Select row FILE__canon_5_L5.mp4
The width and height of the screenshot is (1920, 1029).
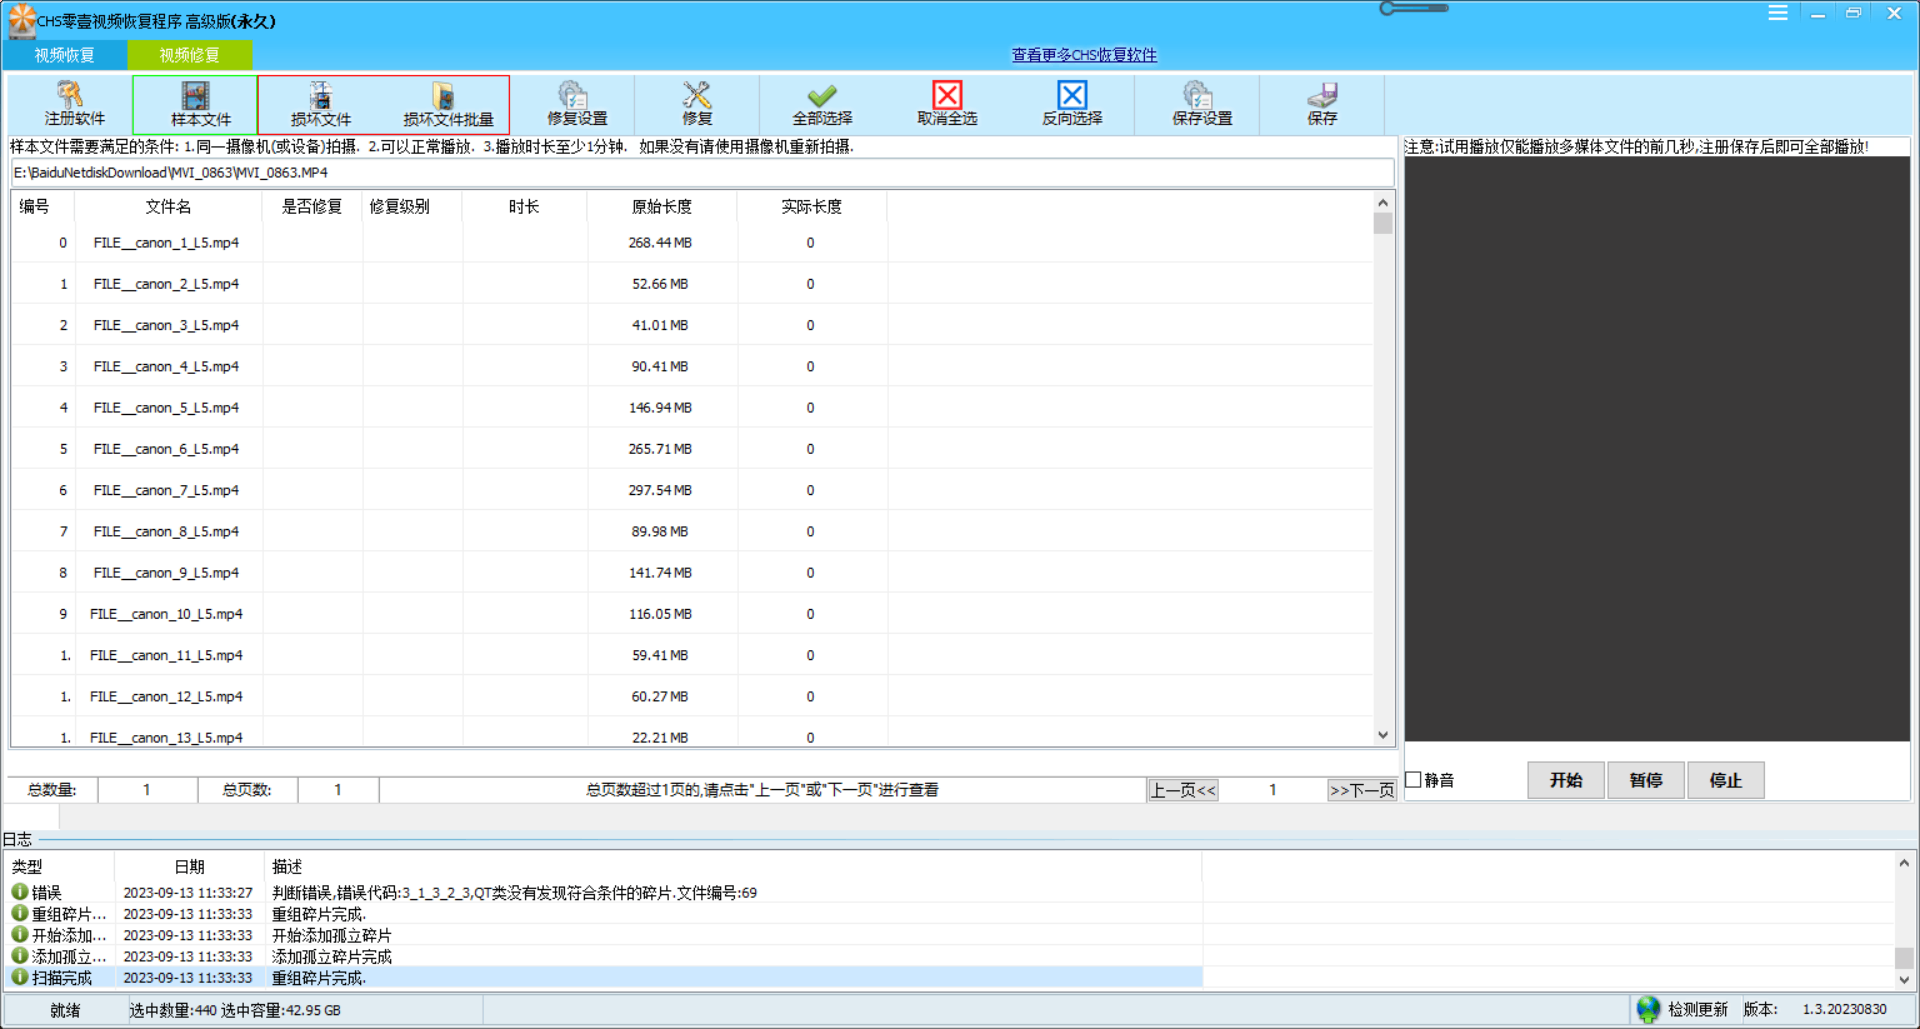pyautogui.click(x=692, y=408)
